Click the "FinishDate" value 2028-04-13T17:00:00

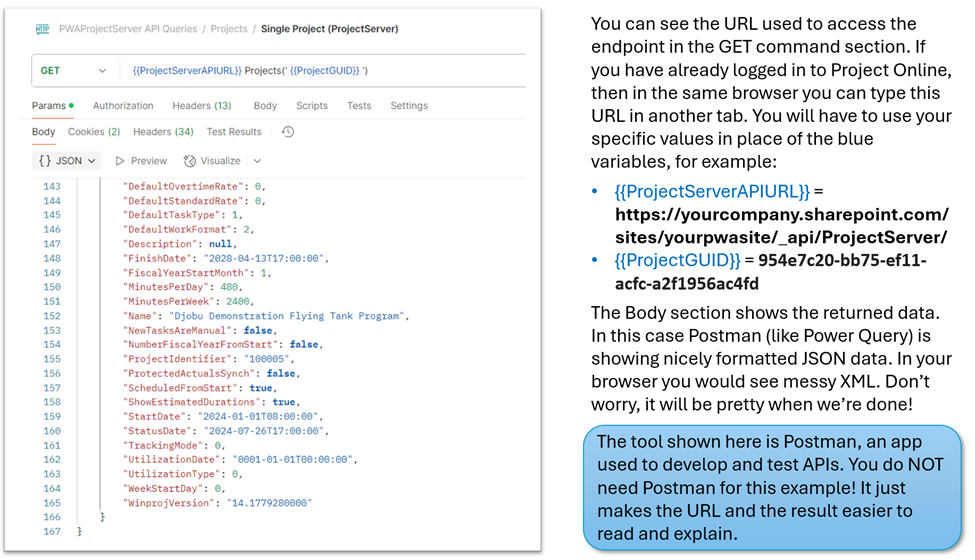pos(263,259)
